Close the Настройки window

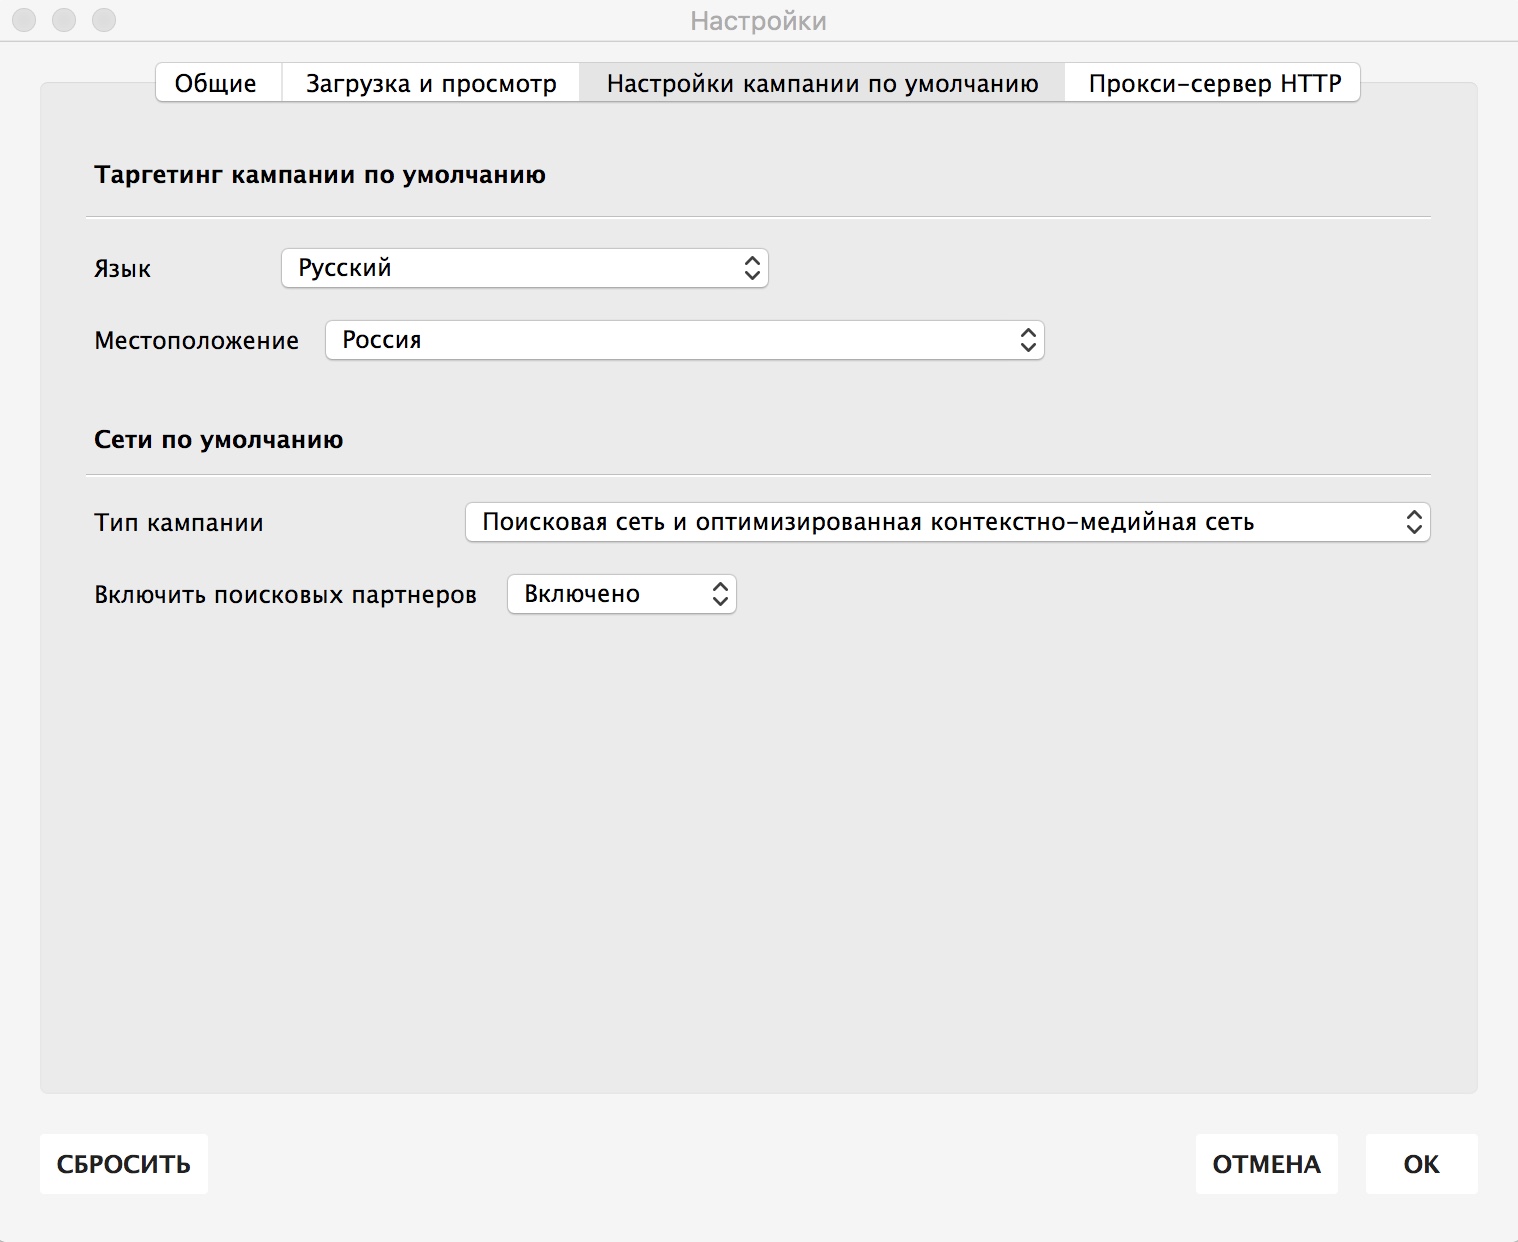pos(23,19)
